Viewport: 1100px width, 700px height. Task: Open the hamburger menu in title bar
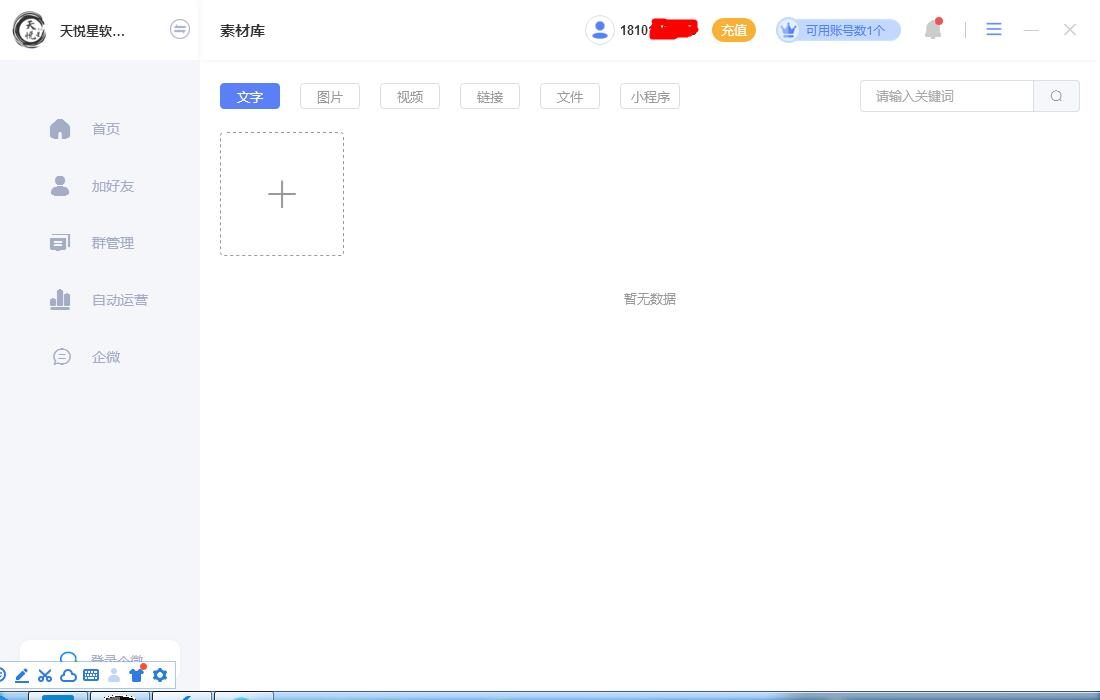pos(993,30)
